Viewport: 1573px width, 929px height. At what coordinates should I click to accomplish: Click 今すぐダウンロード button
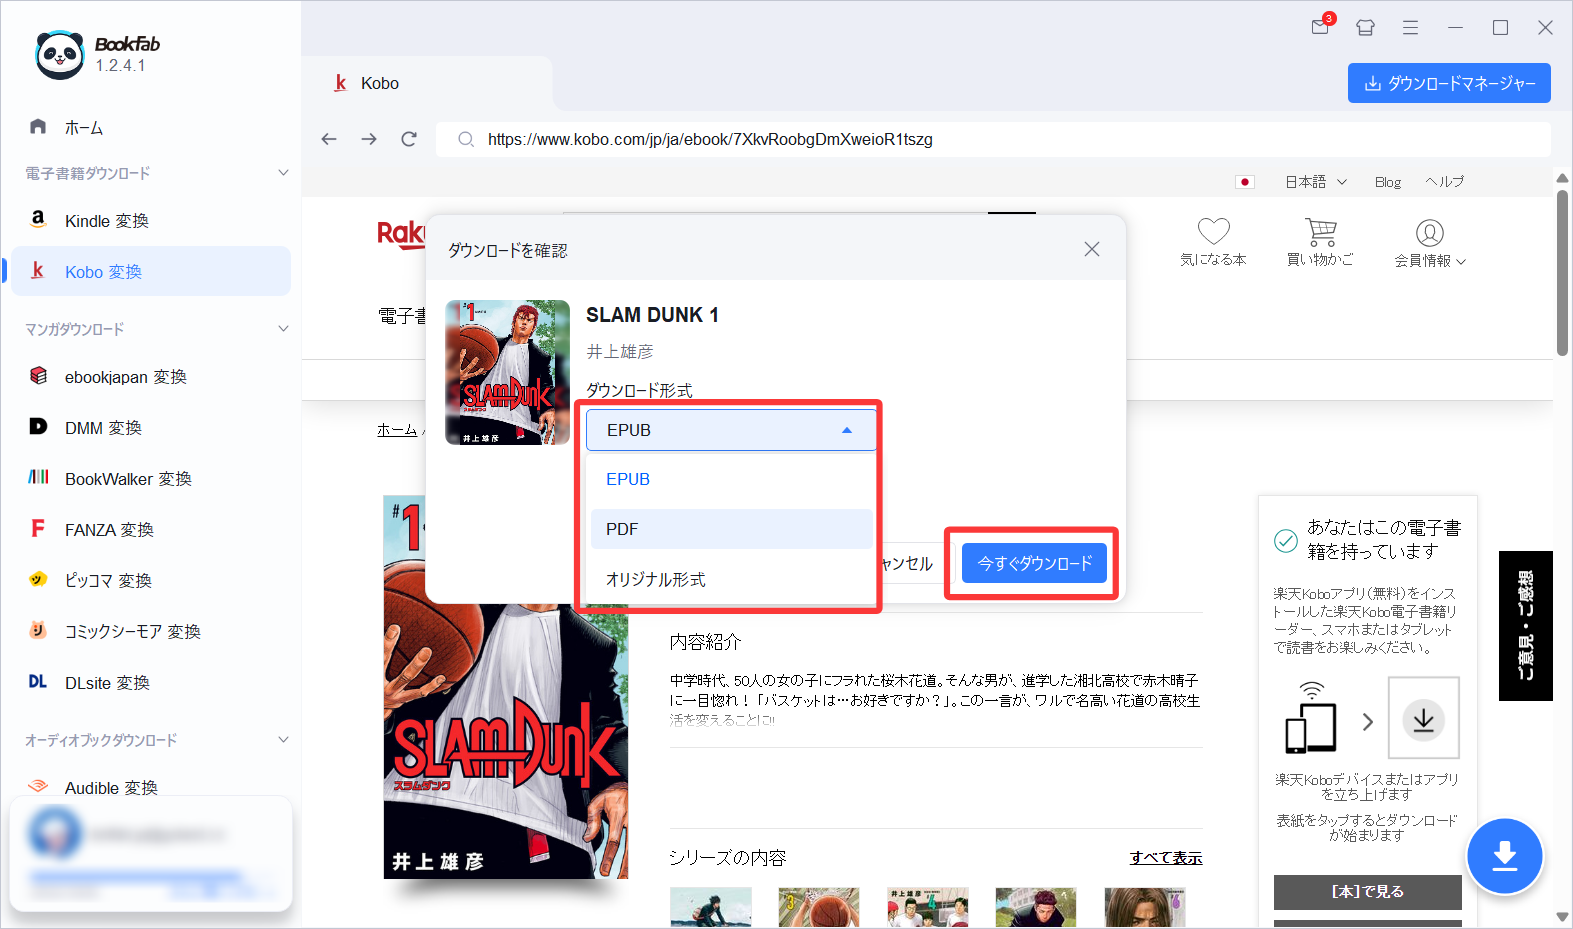(1034, 563)
